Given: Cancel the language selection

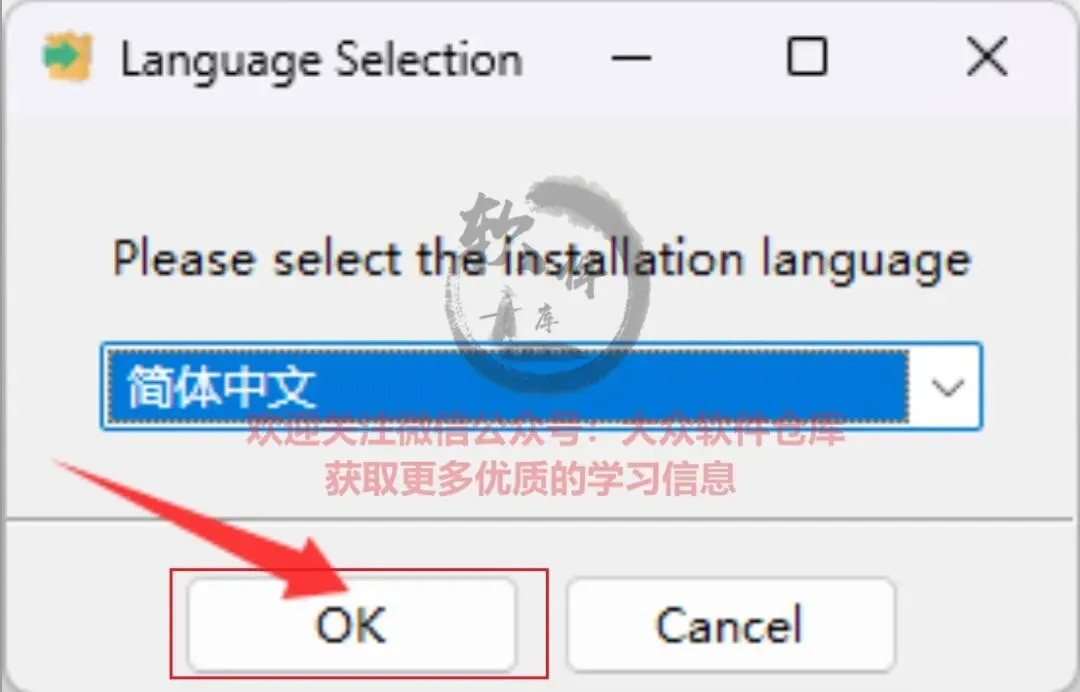Looking at the screenshot, I should click(731, 624).
